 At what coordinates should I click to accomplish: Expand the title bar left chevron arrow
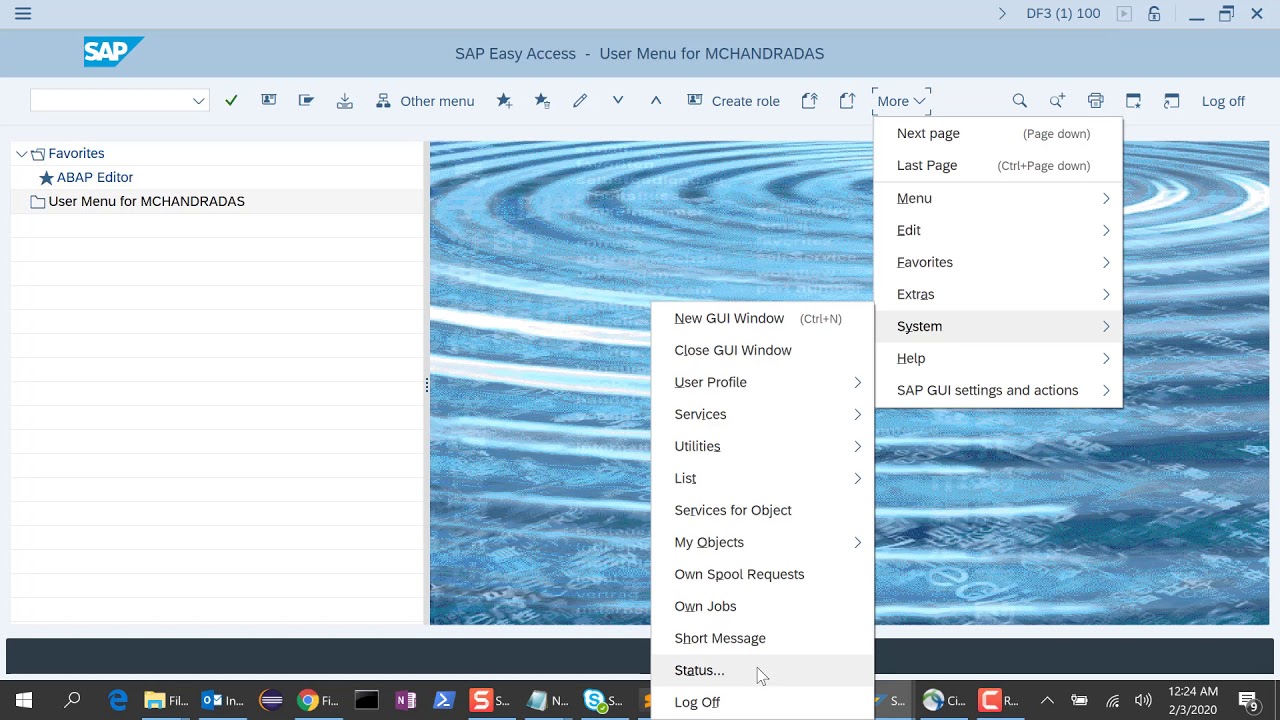click(x=1002, y=14)
